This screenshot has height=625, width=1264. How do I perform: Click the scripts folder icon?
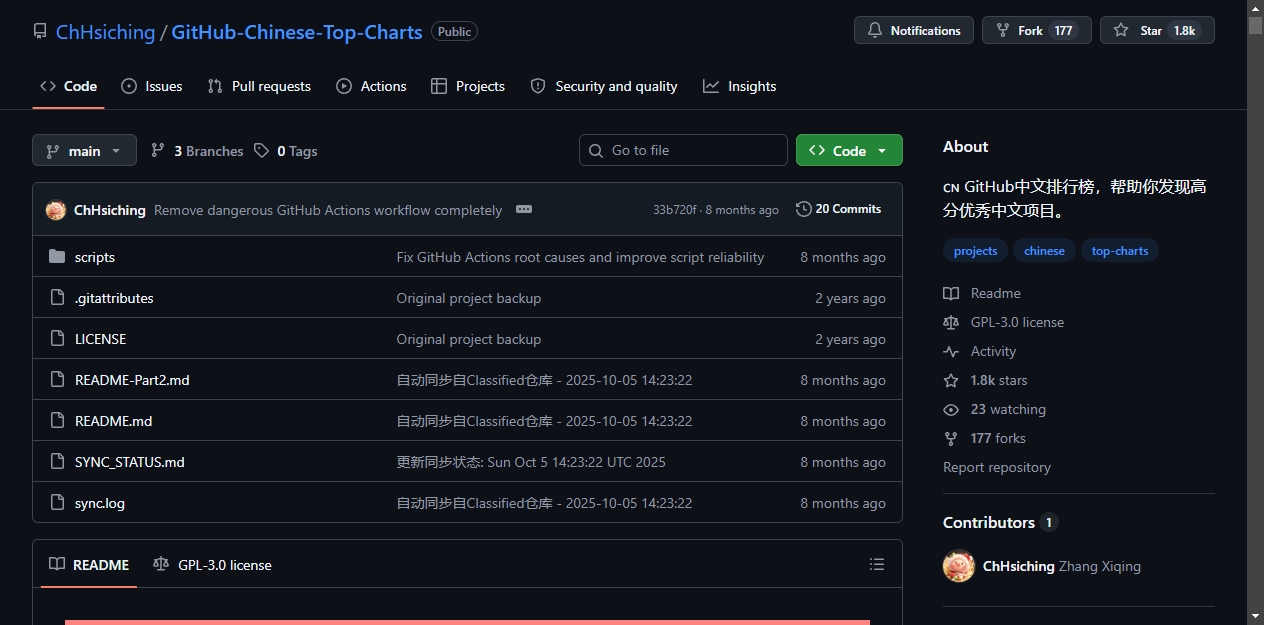(57, 257)
